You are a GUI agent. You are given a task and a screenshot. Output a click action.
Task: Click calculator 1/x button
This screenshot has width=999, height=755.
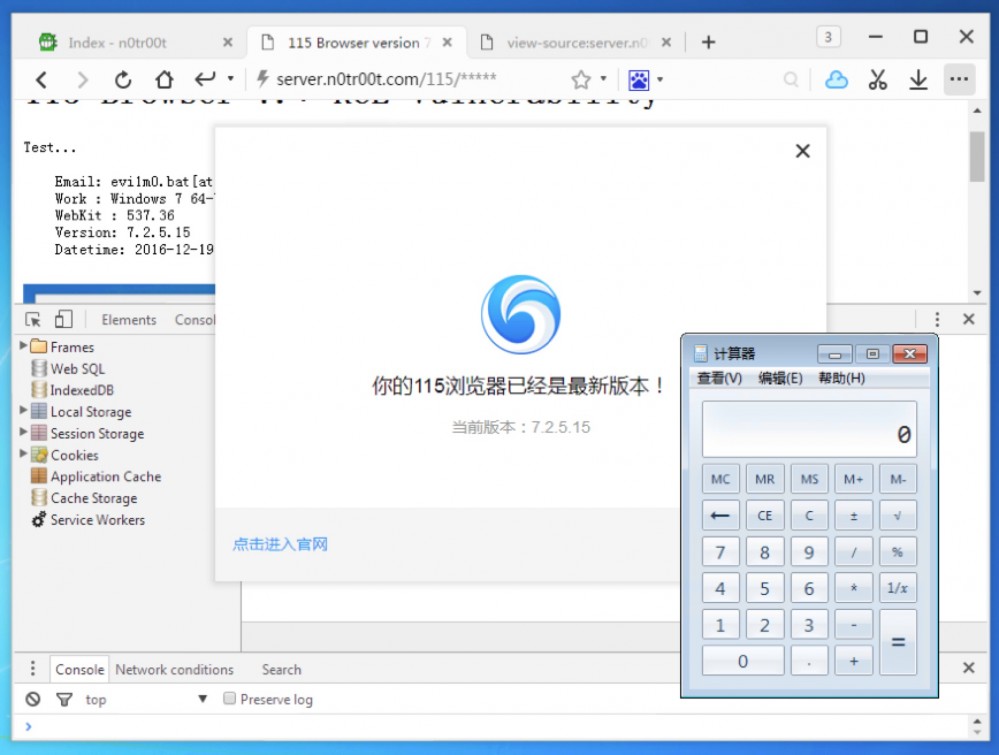click(898, 588)
